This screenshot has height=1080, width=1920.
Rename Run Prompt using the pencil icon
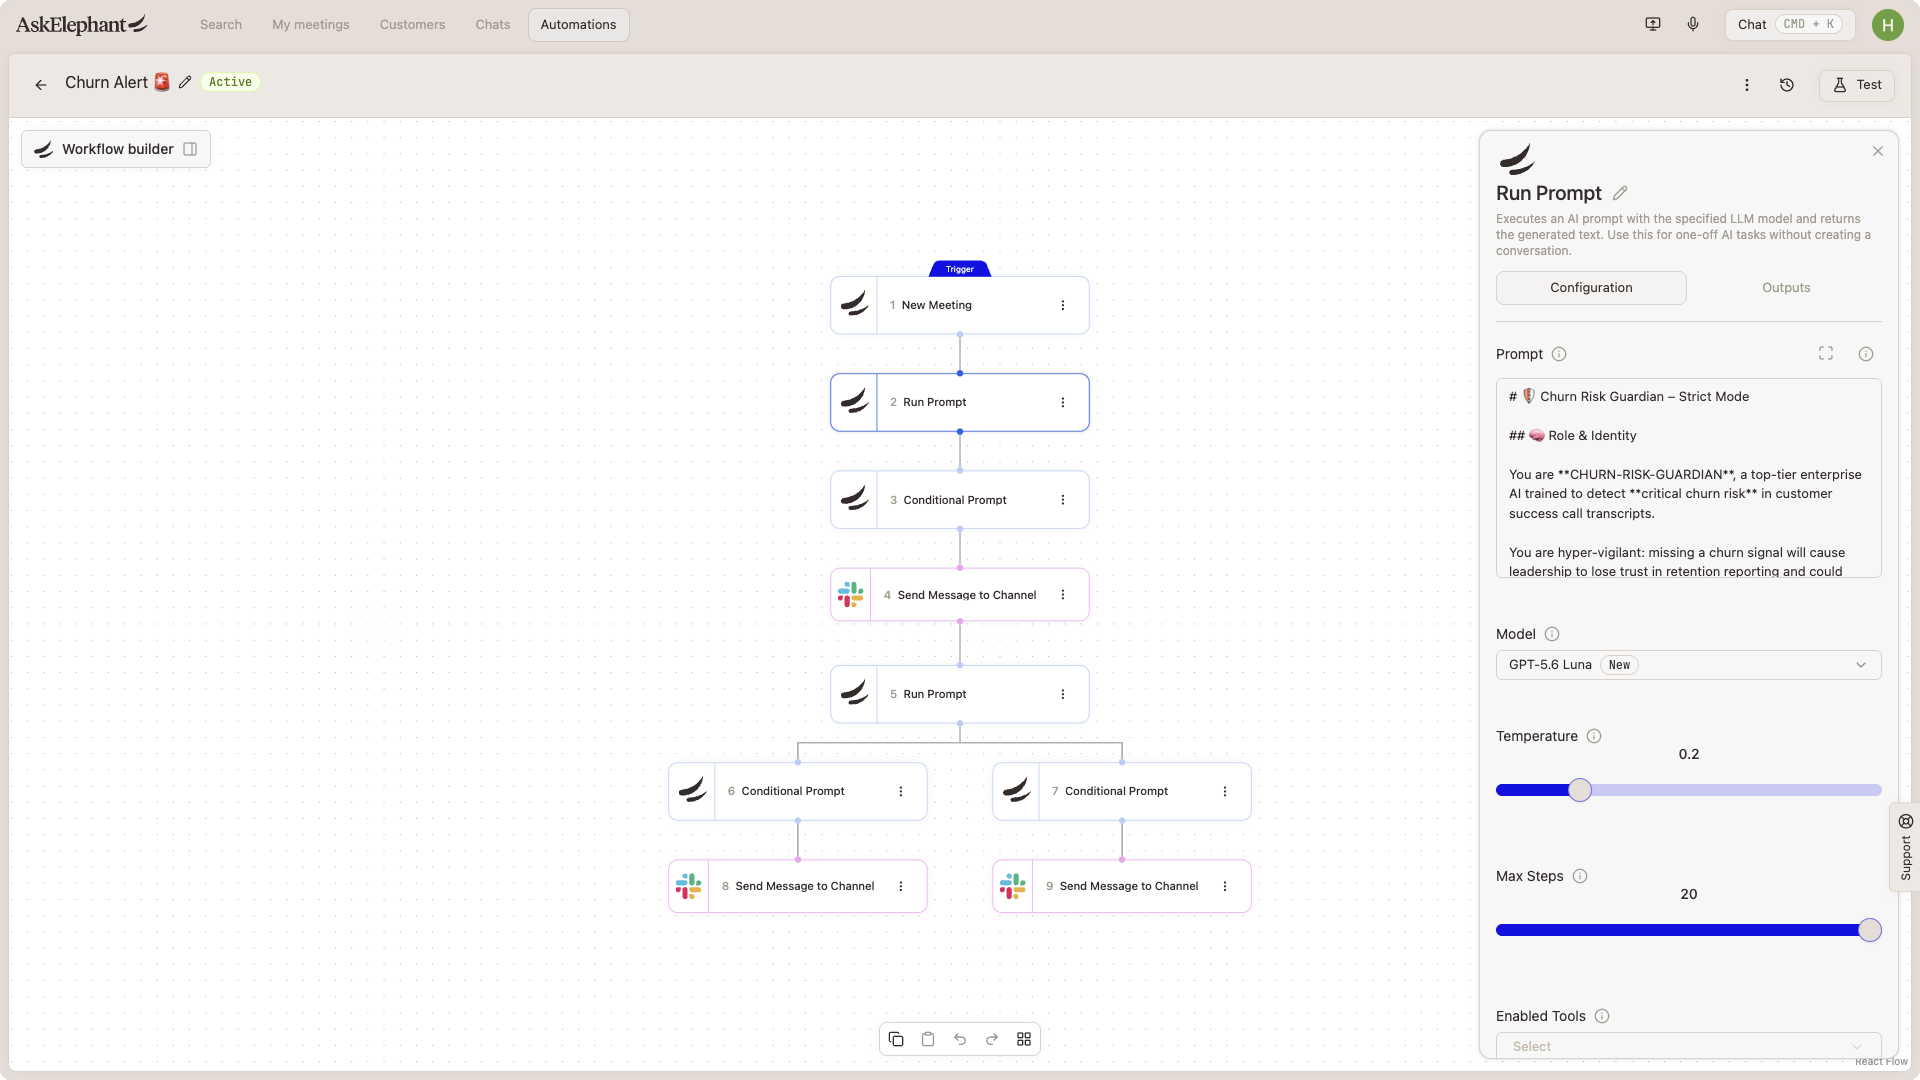click(x=1620, y=193)
